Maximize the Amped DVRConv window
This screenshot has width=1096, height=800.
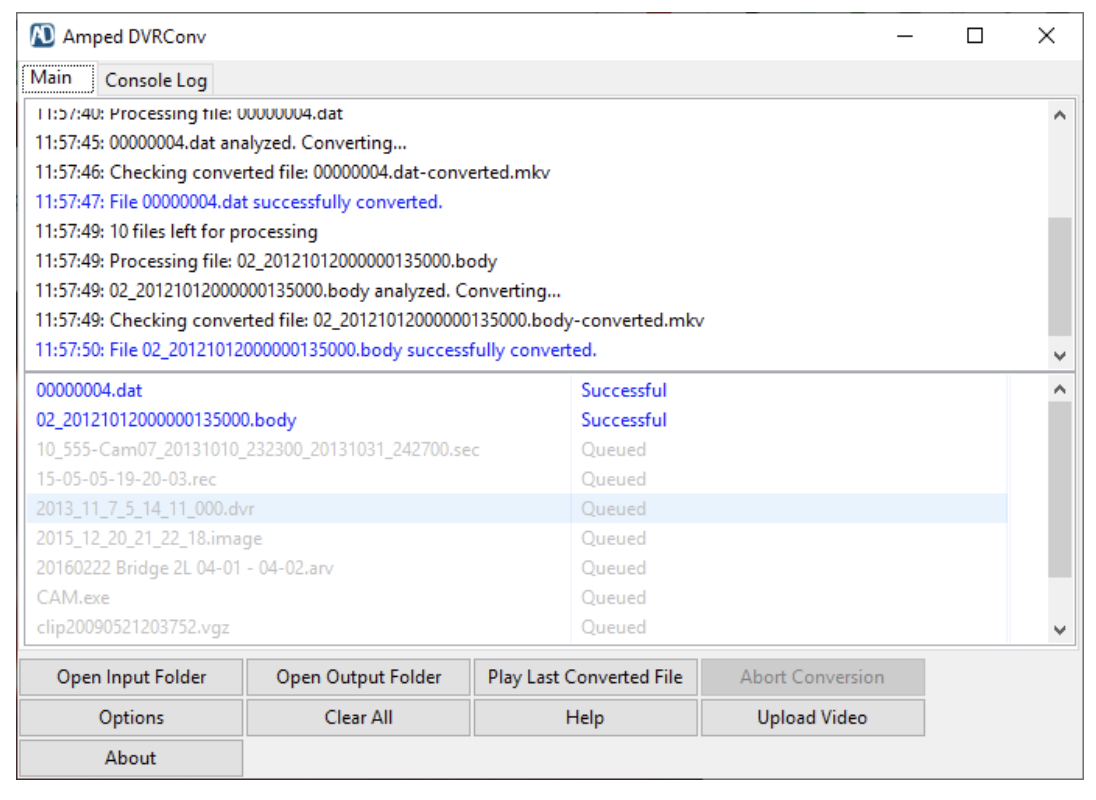click(975, 36)
